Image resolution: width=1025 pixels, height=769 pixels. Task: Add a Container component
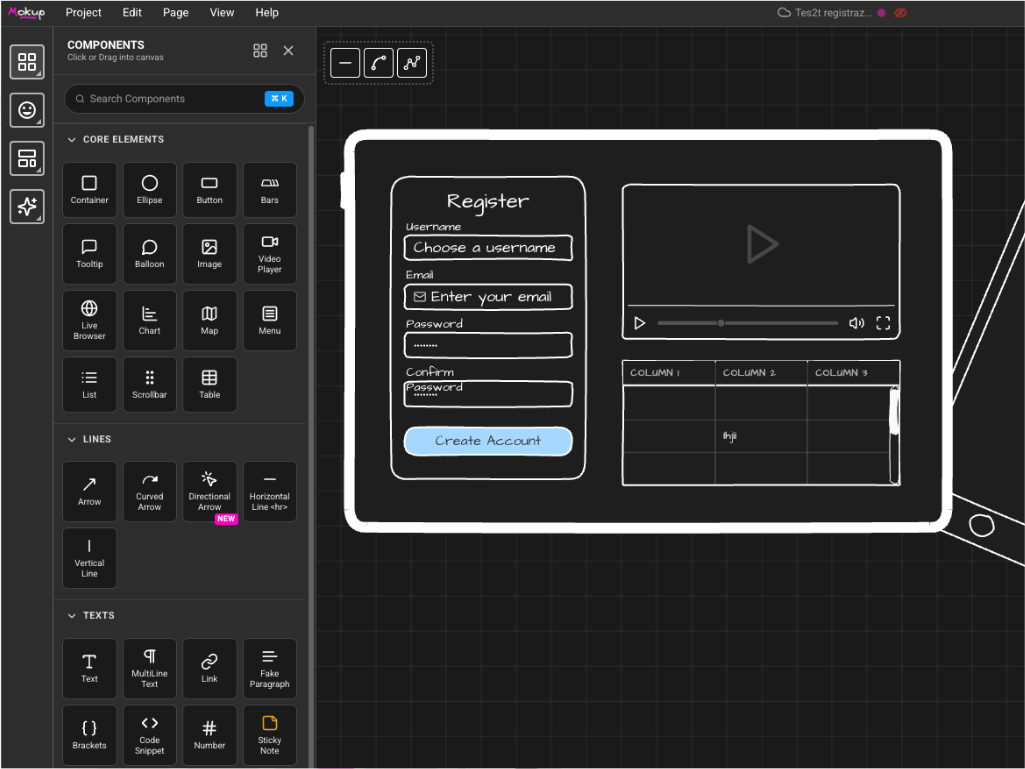(x=90, y=190)
